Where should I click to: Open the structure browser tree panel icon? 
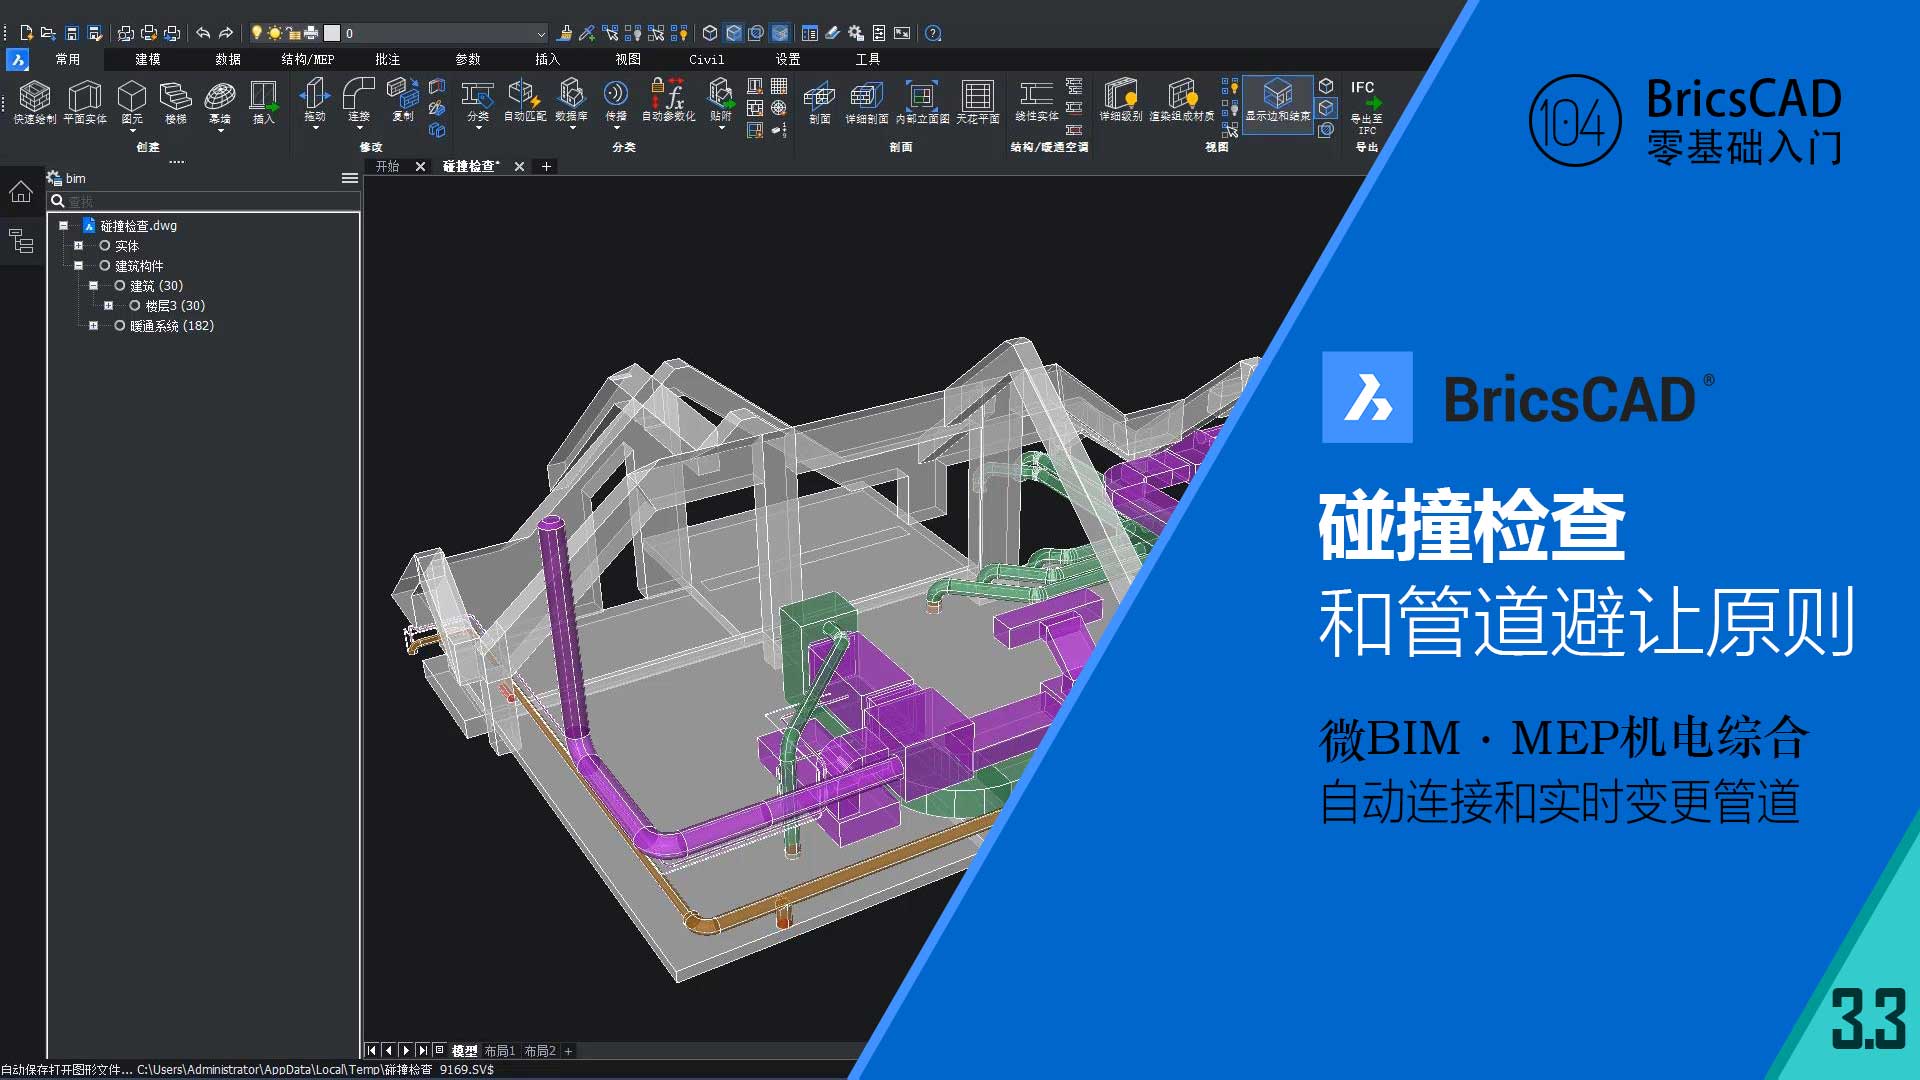pyautogui.click(x=21, y=240)
